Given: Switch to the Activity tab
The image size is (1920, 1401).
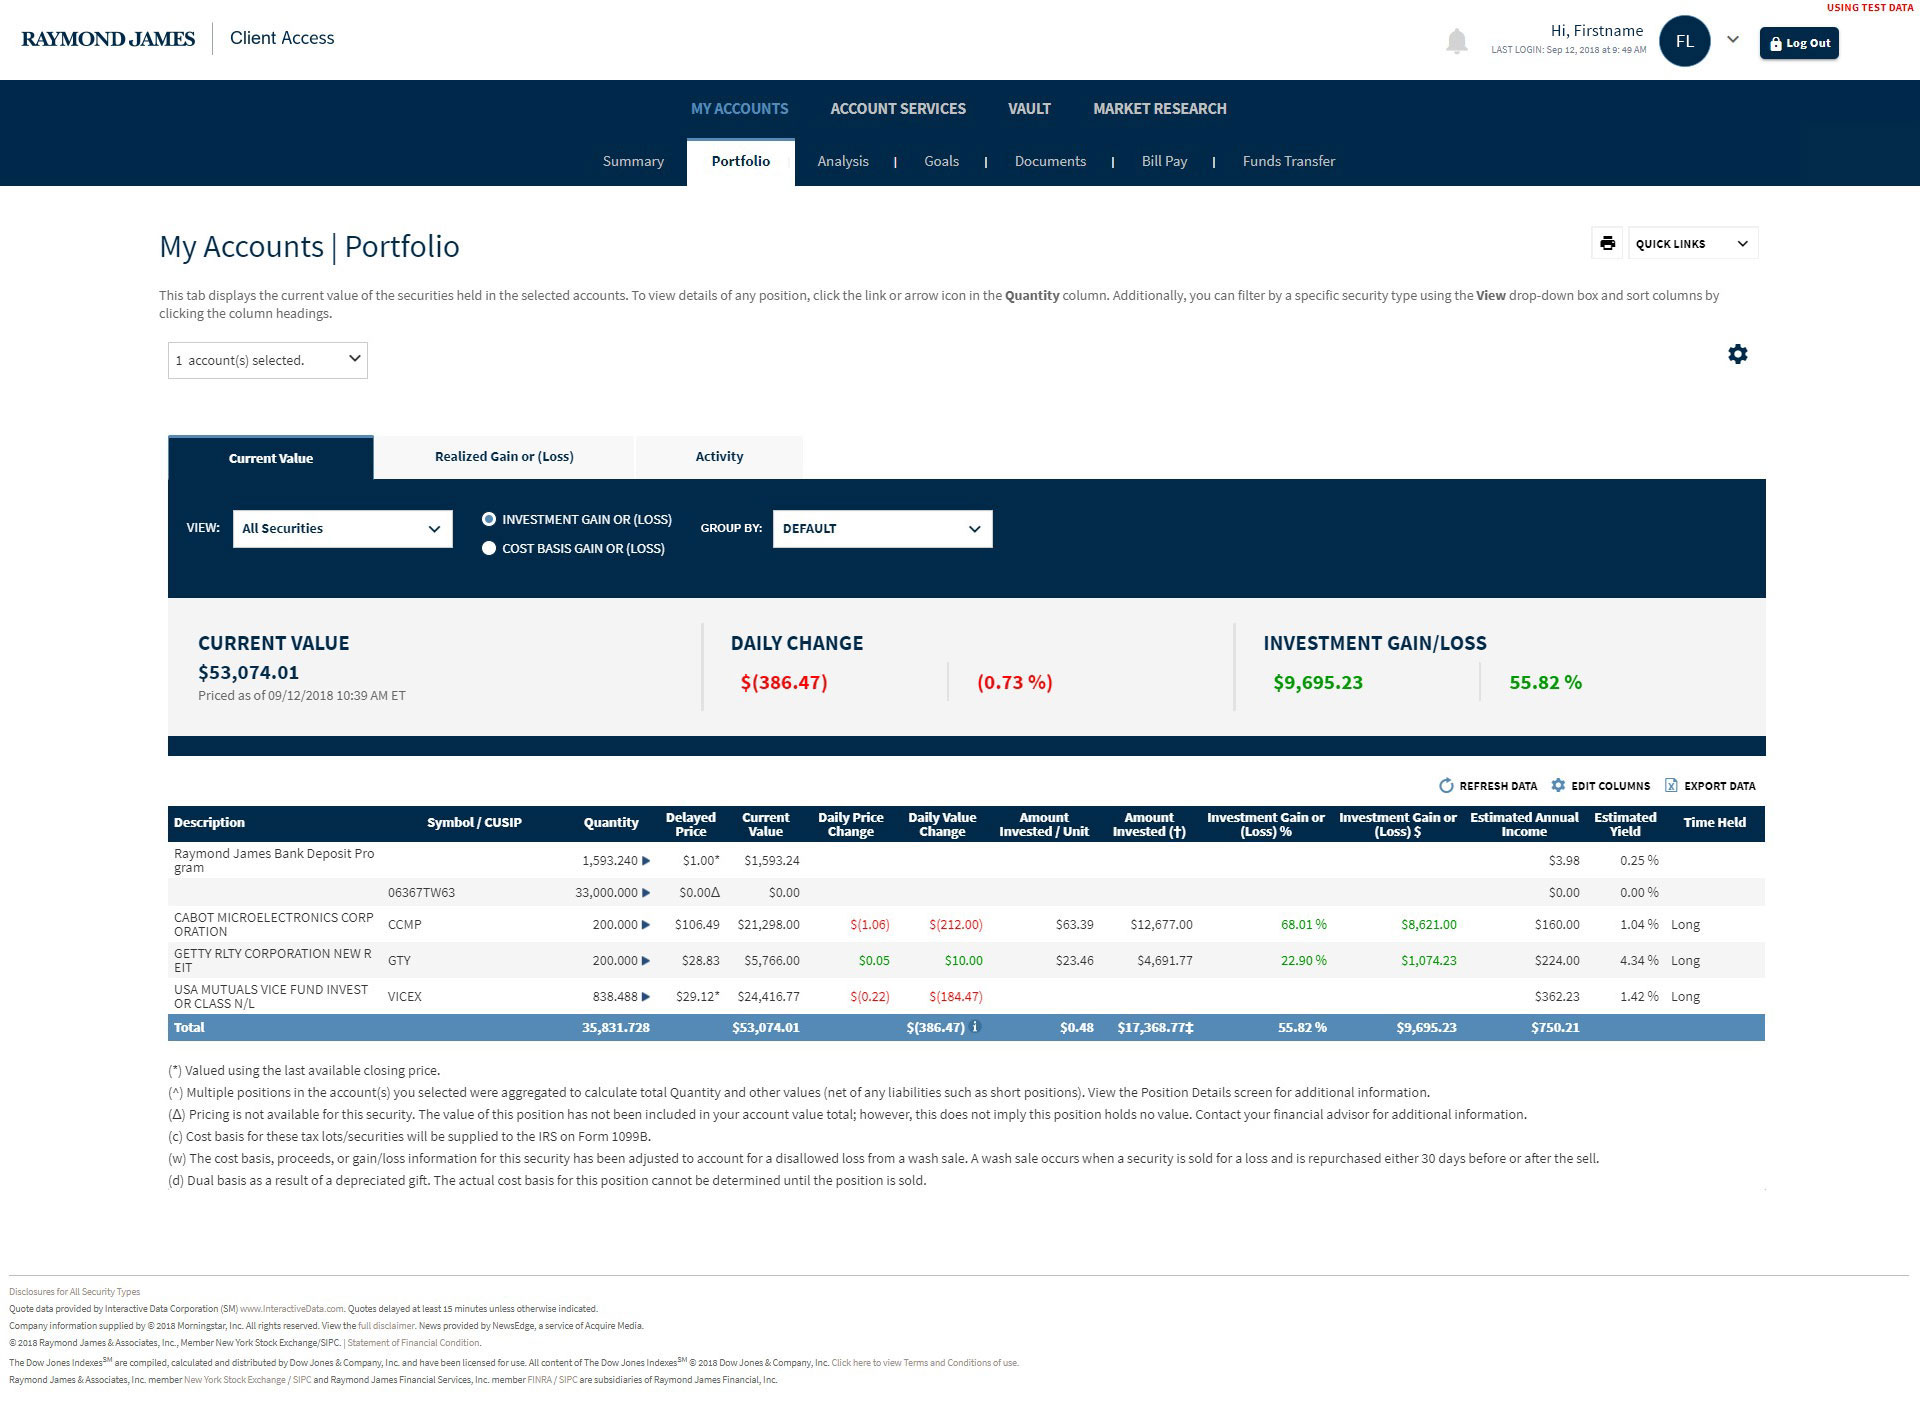Looking at the screenshot, I should [x=719, y=456].
